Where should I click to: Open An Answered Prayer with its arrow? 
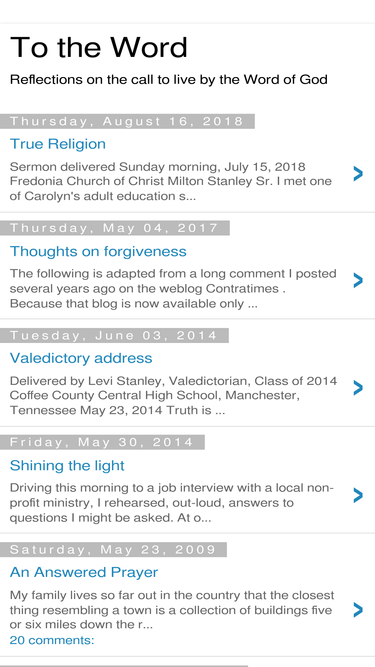pyautogui.click(x=358, y=610)
